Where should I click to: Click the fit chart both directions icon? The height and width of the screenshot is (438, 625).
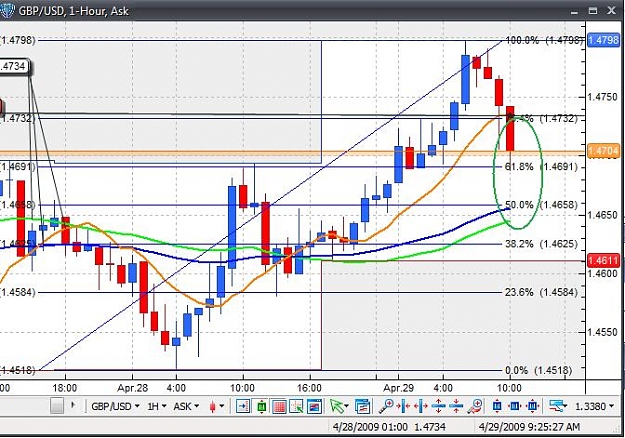pos(533,406)
